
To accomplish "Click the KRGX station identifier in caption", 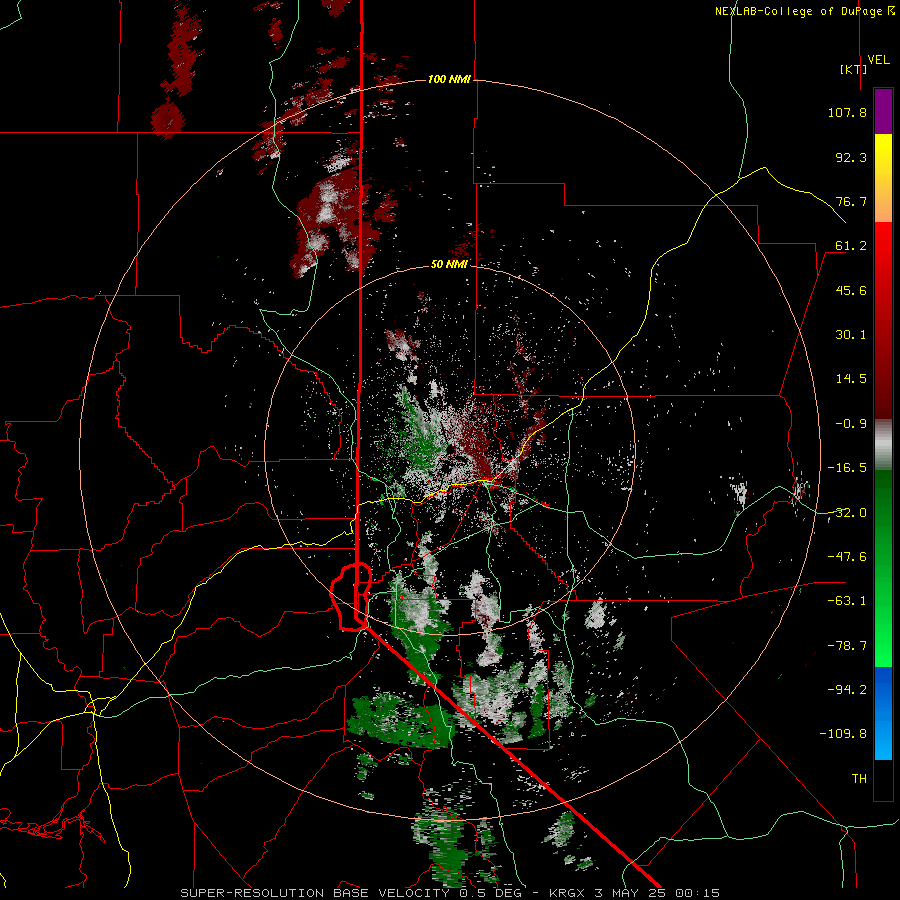I will pos(567,893).
